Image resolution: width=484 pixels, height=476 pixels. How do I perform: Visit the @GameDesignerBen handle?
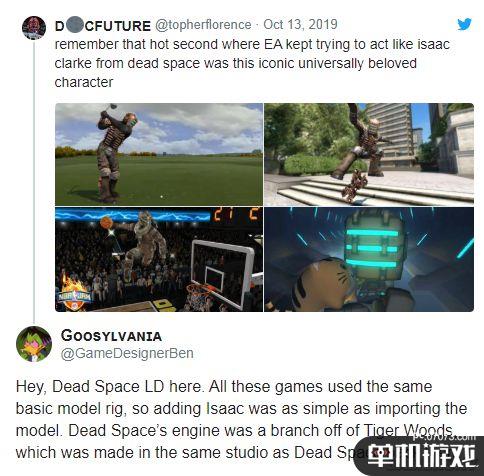pyautogui.click(x=127, y=354)
